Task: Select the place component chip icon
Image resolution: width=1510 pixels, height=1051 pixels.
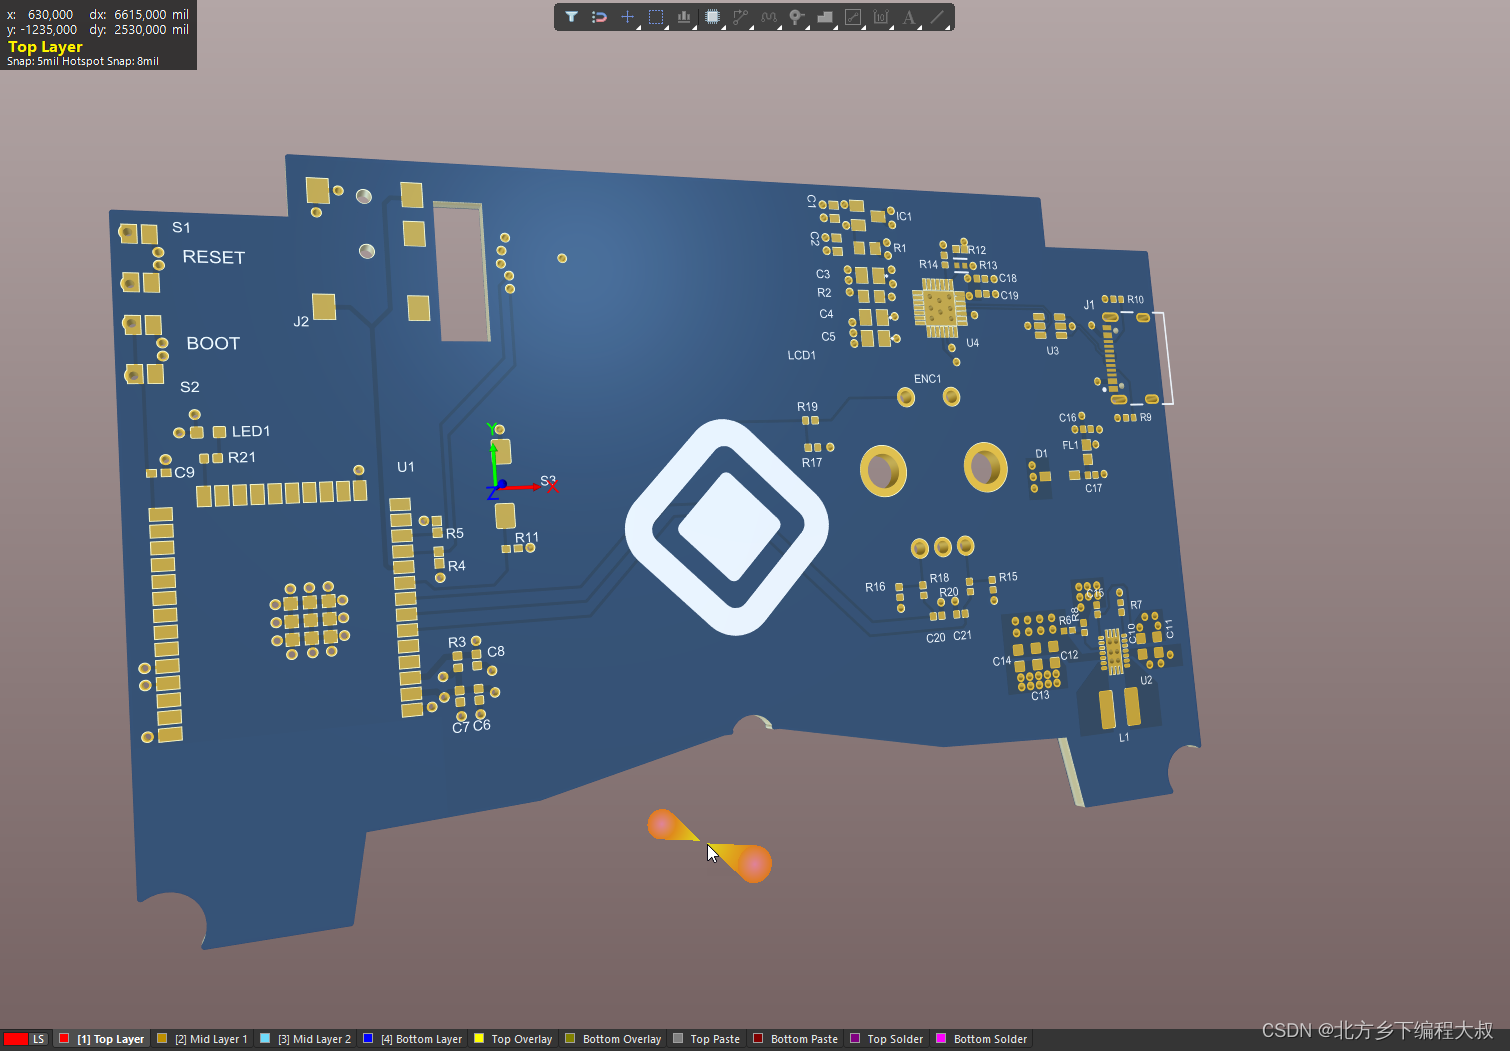Action: pos(712,17)
